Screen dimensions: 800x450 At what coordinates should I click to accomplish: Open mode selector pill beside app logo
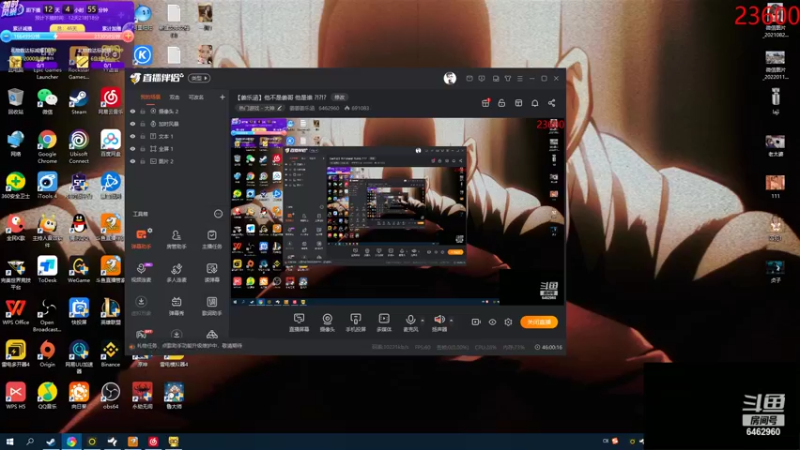tap(199, 78)
